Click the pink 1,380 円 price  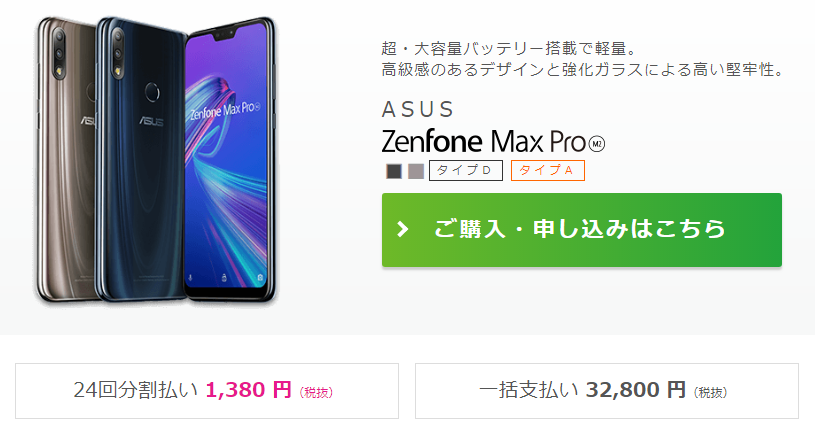tap(248, 390)
